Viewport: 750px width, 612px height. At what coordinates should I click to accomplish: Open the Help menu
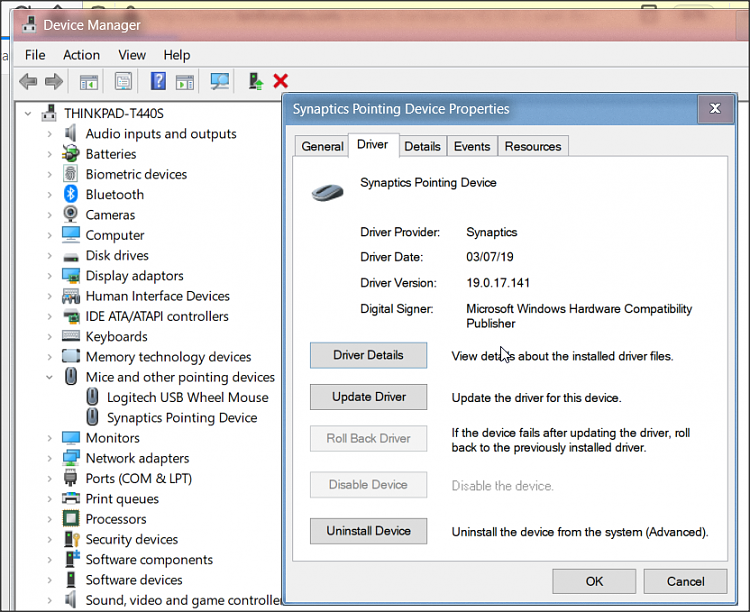click(176, 55)
